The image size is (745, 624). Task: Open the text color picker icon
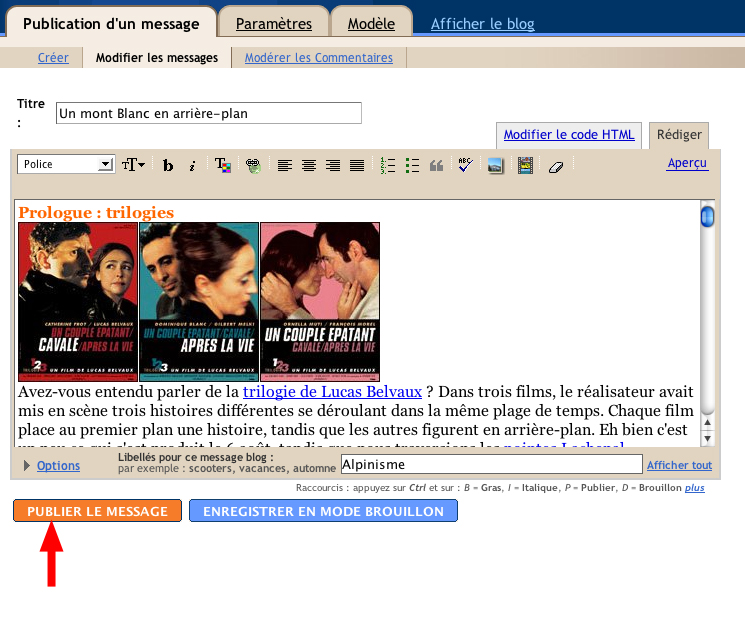click(x=223, y=165)
